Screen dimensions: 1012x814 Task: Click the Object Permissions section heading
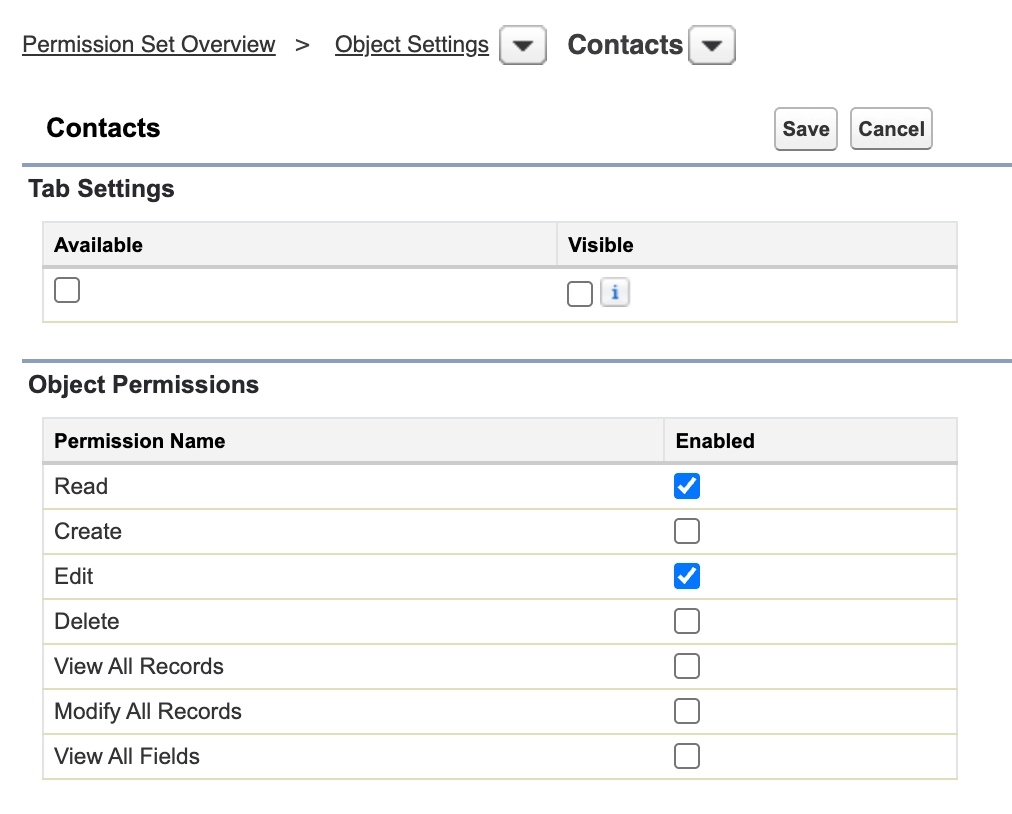pyautogui.click(x=144, y=385)
